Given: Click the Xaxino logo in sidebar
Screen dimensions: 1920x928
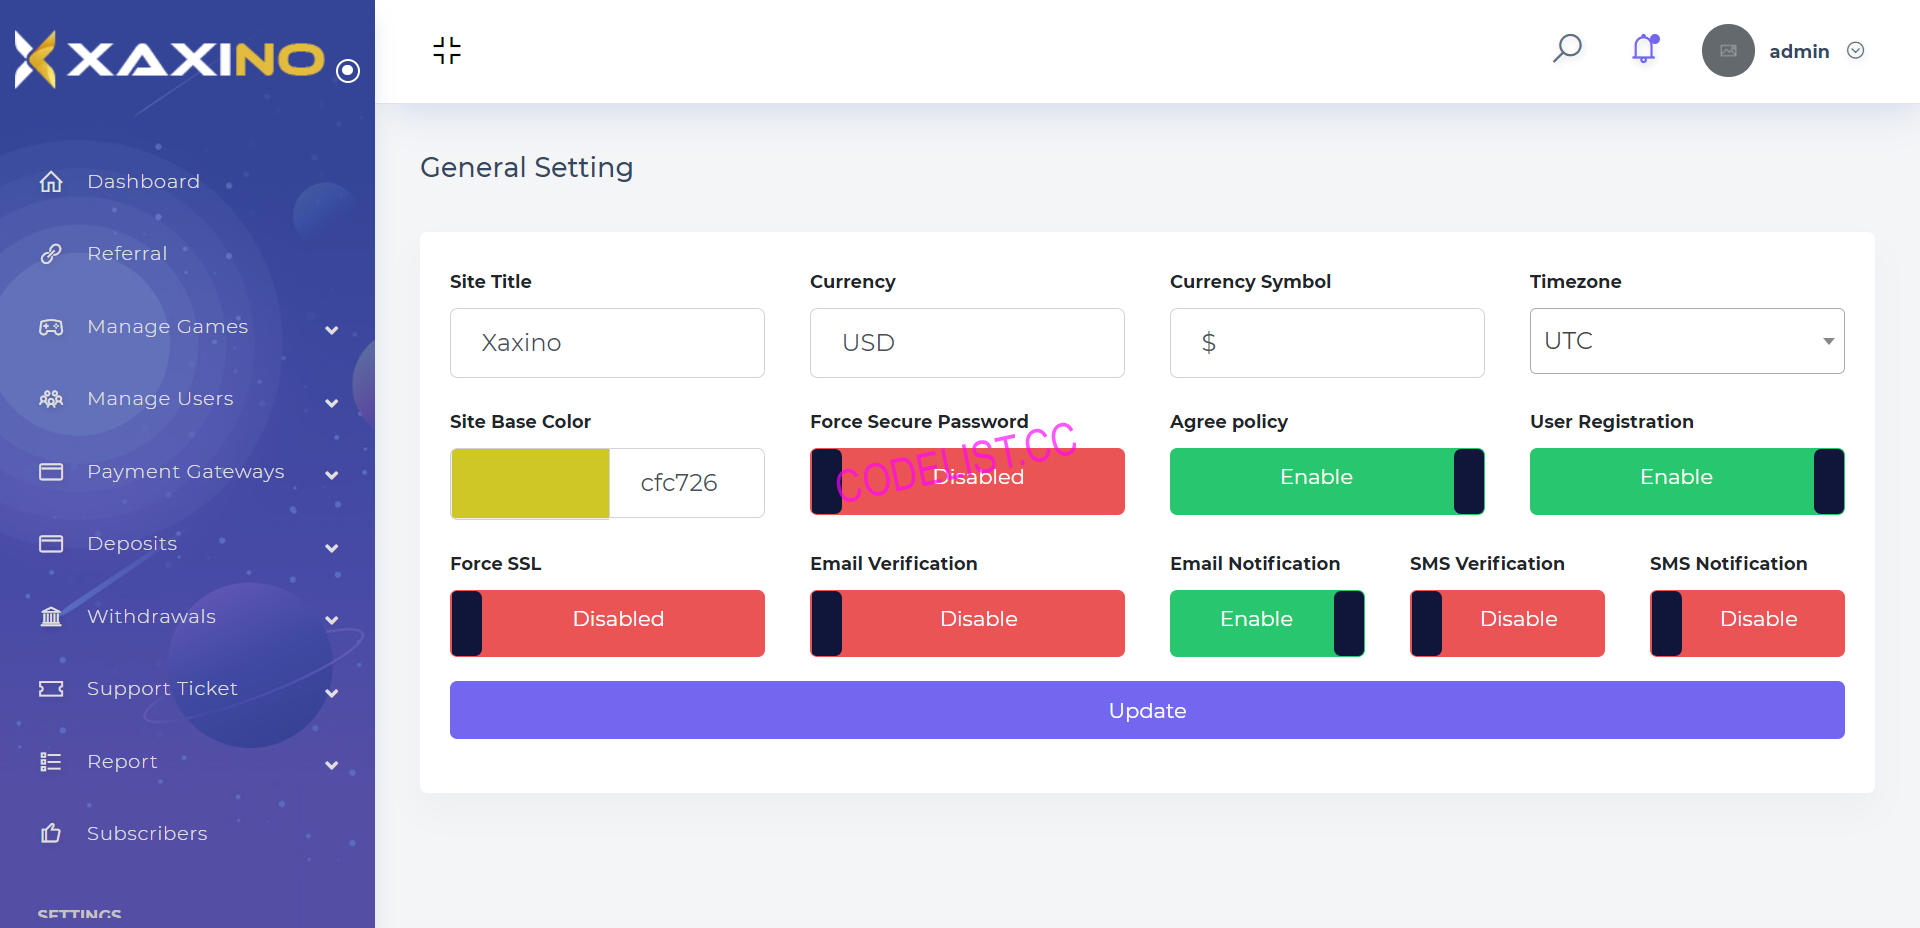Looking at the screenshot, I should click(169, 59).
